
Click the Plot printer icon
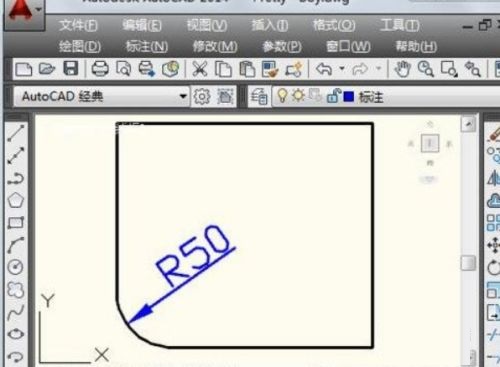(x=100, y=69)
